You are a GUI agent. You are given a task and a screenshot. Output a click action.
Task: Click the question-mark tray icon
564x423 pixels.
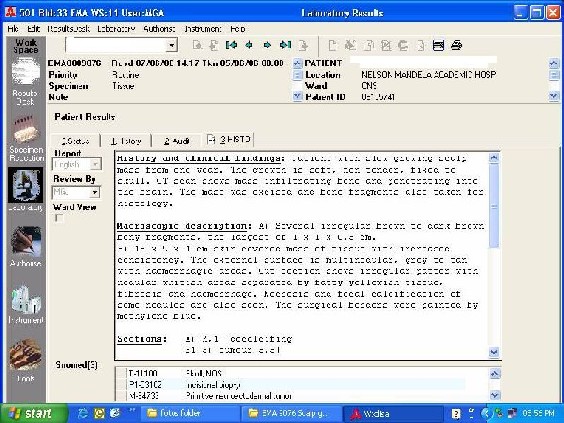click(456, 413)
